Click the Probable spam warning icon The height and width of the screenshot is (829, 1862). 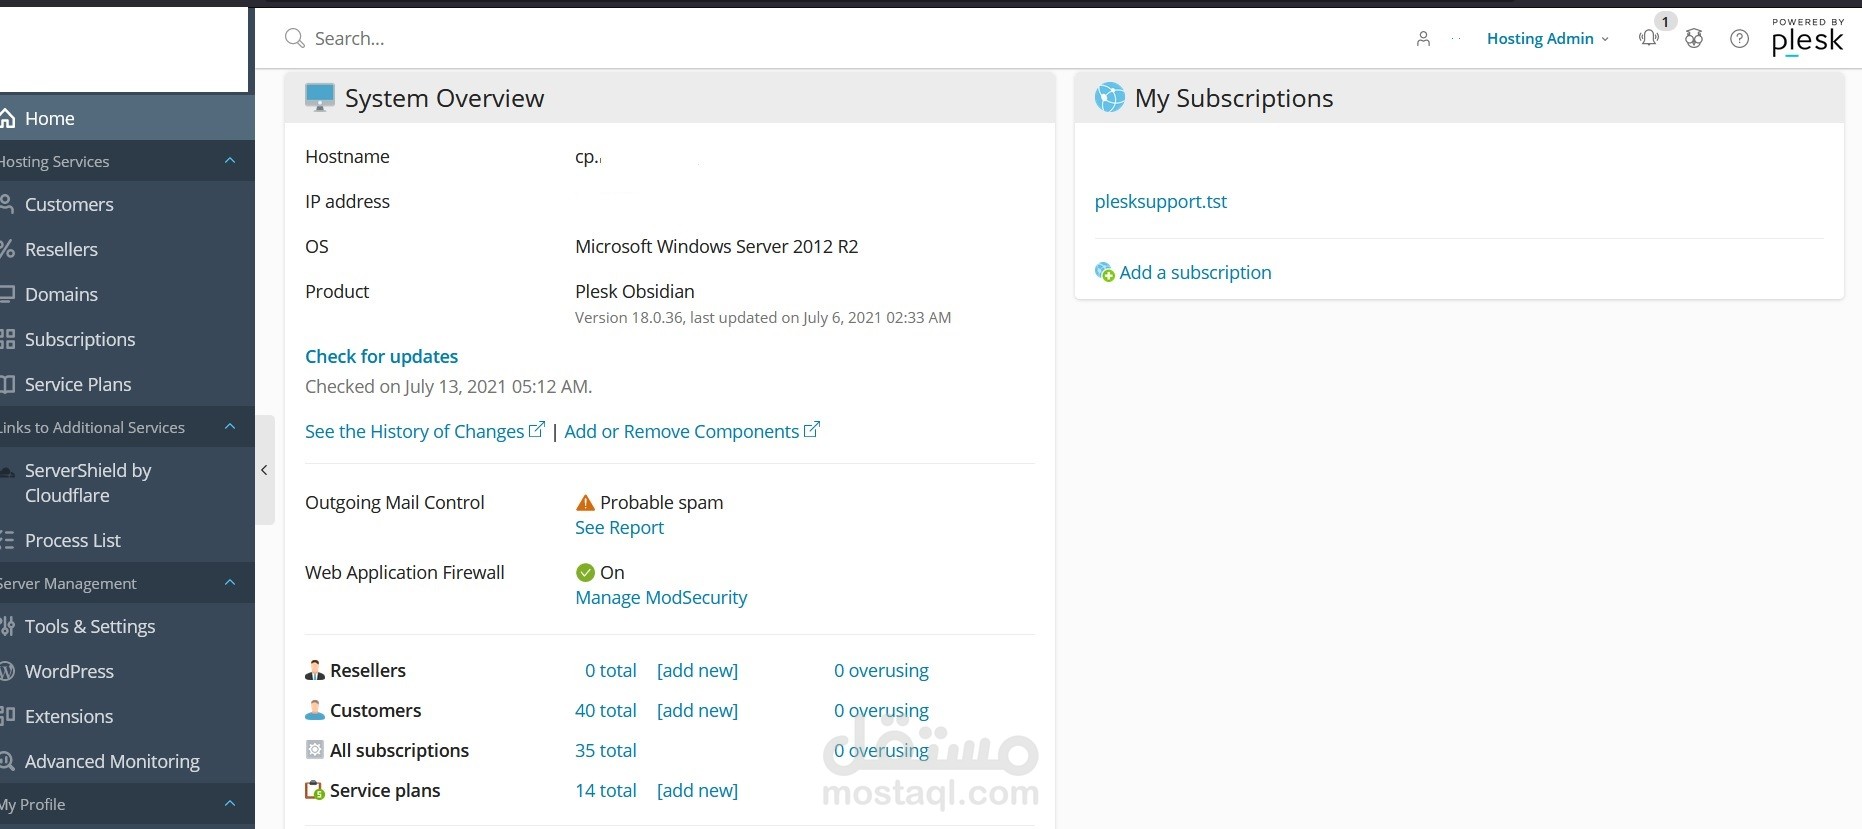pyautogui.click(x=585, y=502)
